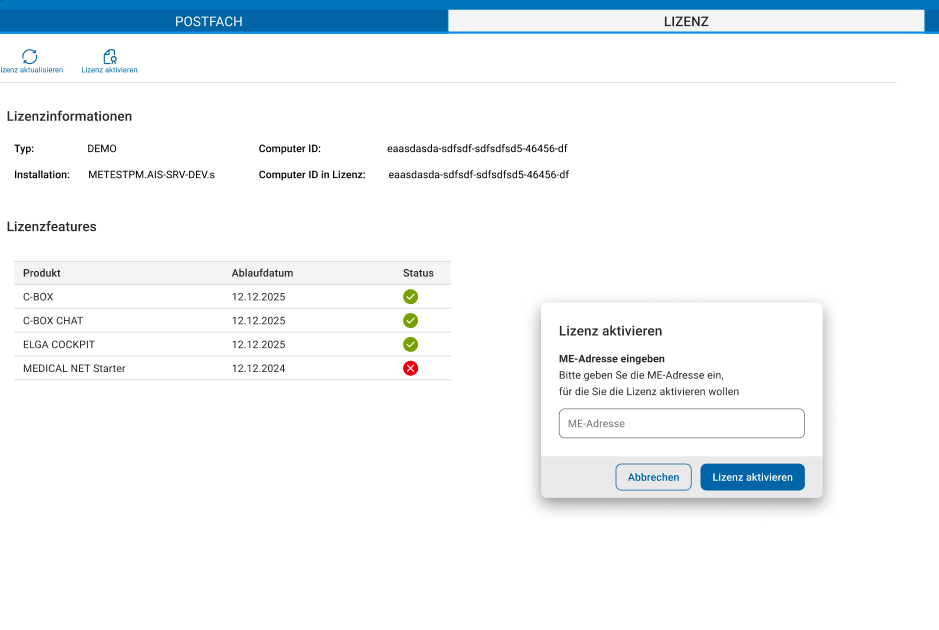The height and width of the screenshot is (630, 939).
Task: Click the ME-Adresse eingeben label
Action: 611,359
